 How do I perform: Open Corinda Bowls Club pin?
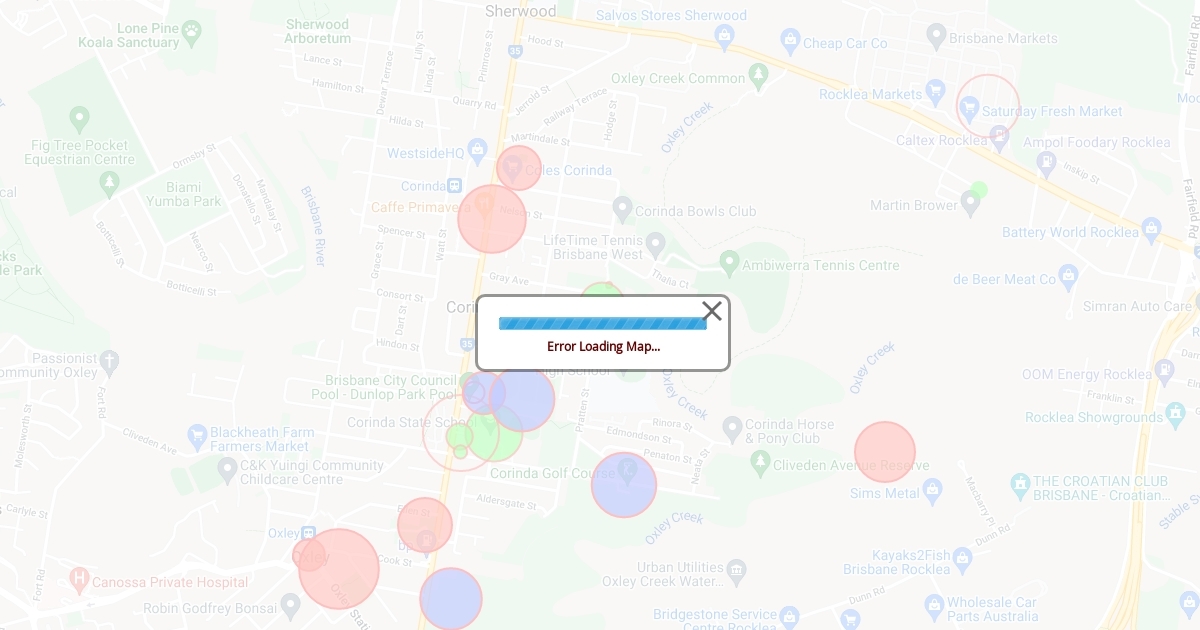(x=622, y=208)
